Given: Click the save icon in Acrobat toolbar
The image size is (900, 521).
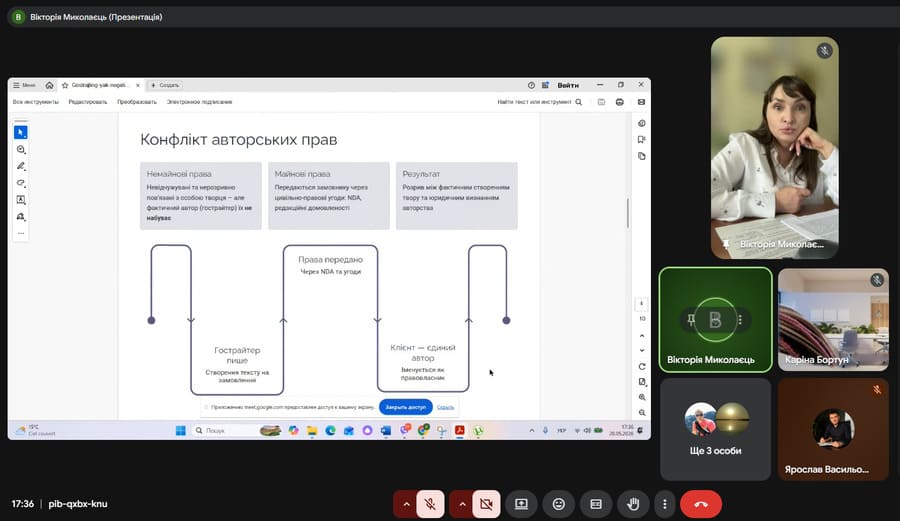Looking at the screenshot, I should click(x=601, y=102).
